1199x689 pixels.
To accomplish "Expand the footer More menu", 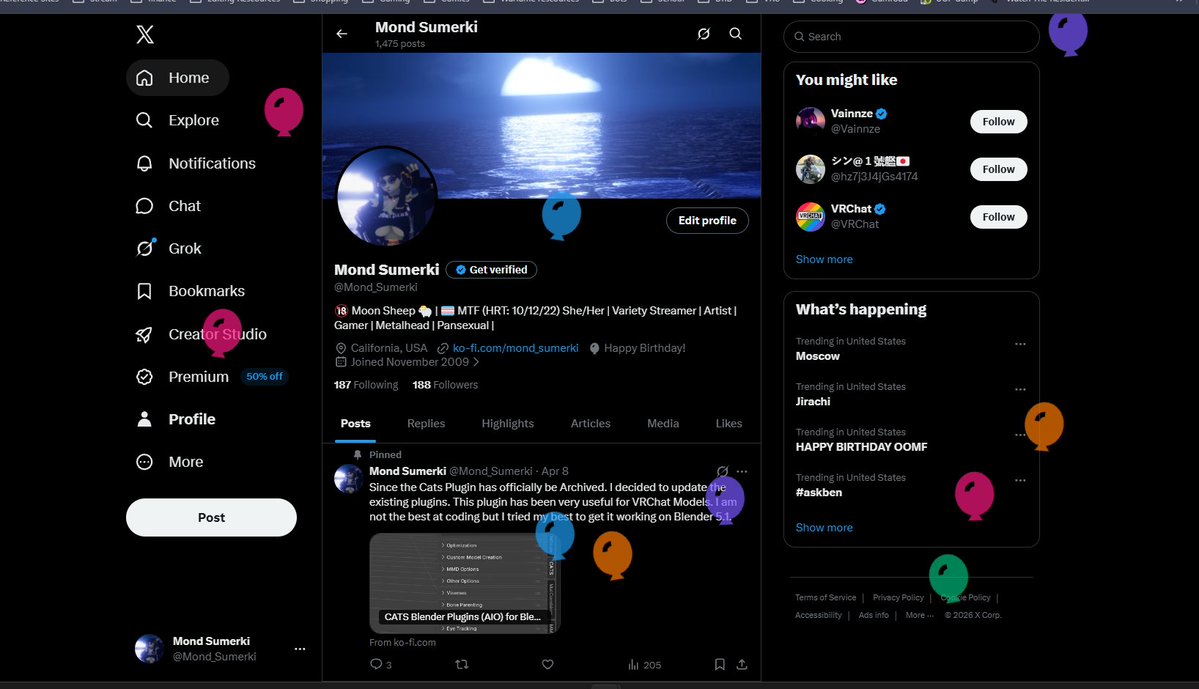I will pyautogui.click(x=919, y=615).
